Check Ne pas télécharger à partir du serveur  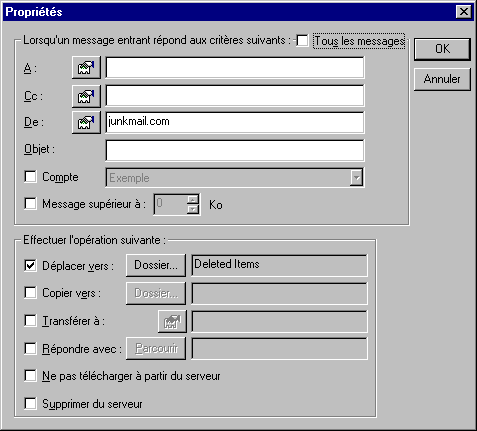coord(30,376)
